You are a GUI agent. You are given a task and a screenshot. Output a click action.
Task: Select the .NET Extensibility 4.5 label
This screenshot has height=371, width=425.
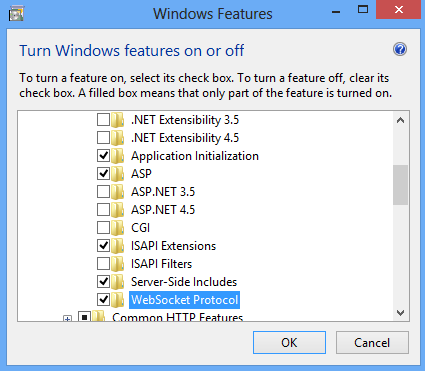click(185, 138)
